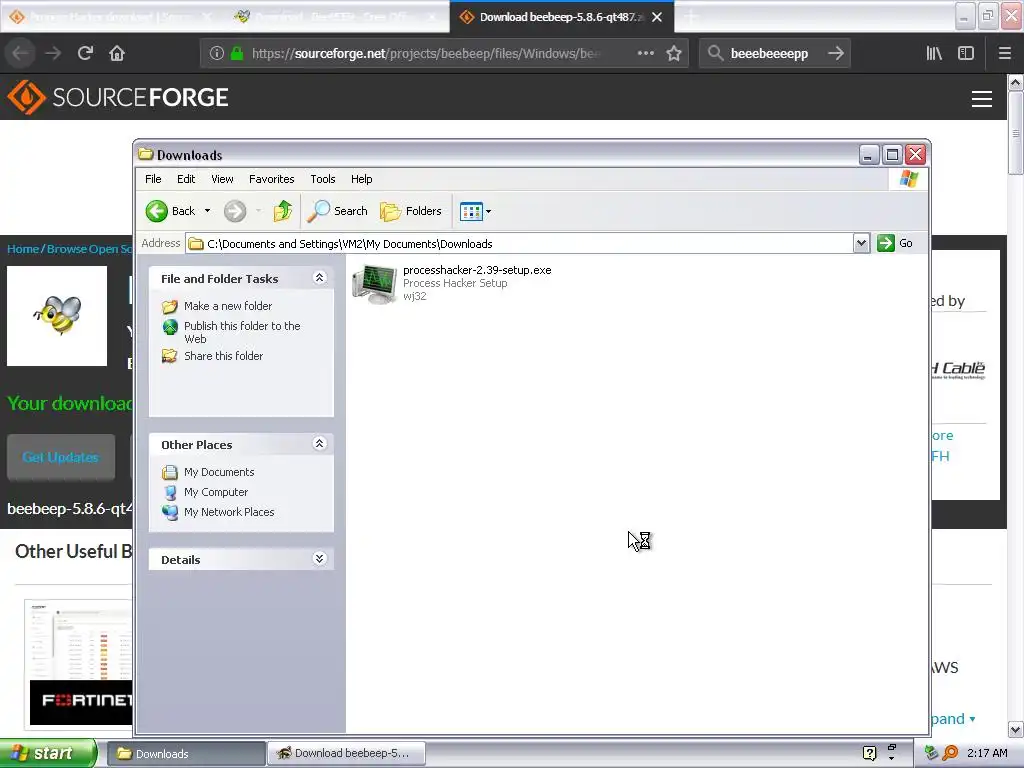Click the address bar path field
1024x768 pixels.
520,244
